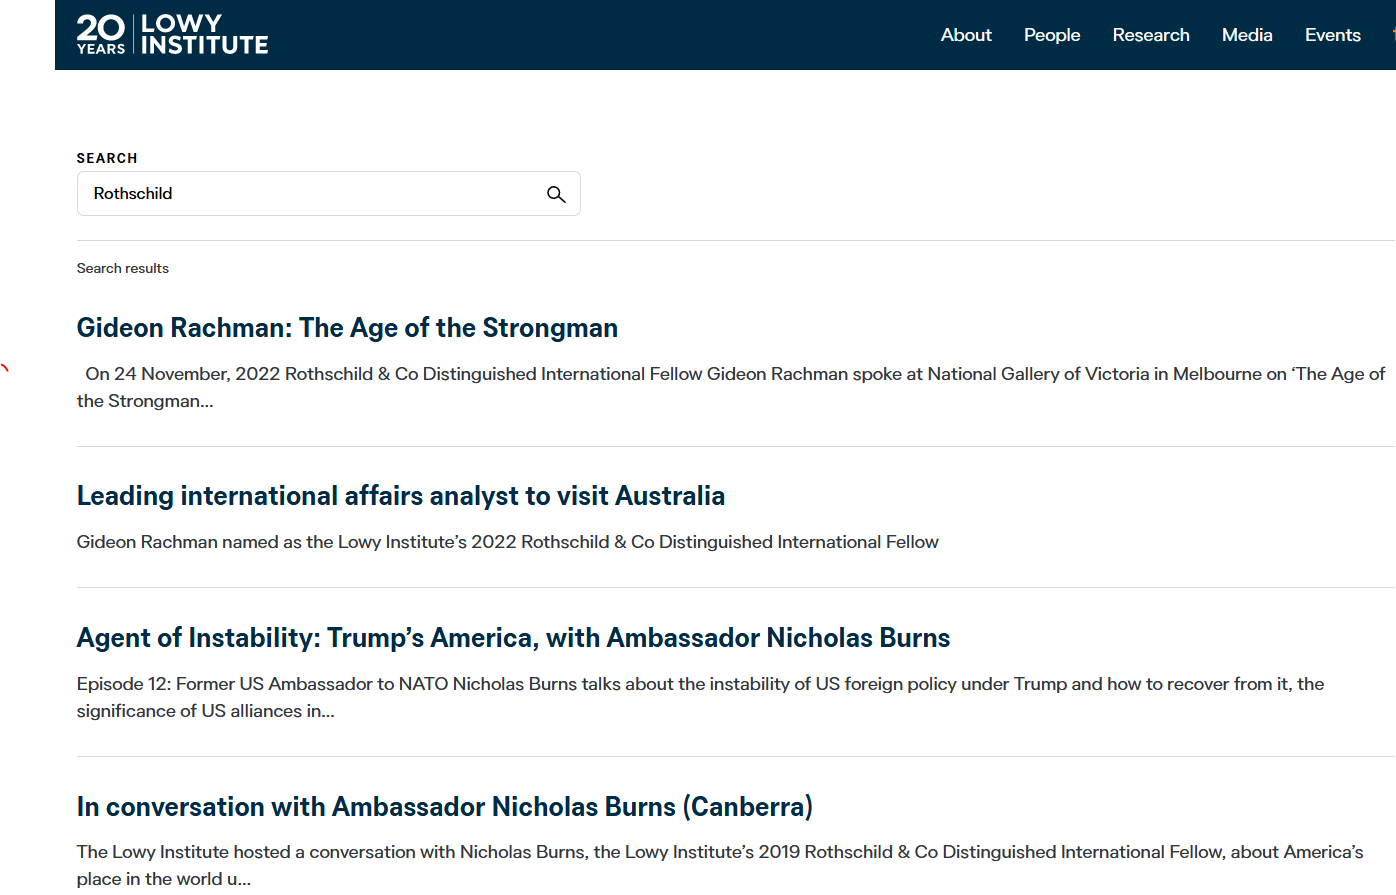
Task: Click the Lowy Institute 20 Years logo
Action: coord(172,34)
